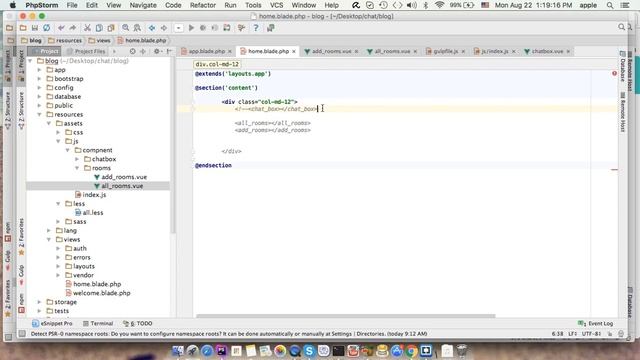This screenshot has height=360, width=640.
Task: Click the Skype icon in the Dock
Action: tap(309, 351)
